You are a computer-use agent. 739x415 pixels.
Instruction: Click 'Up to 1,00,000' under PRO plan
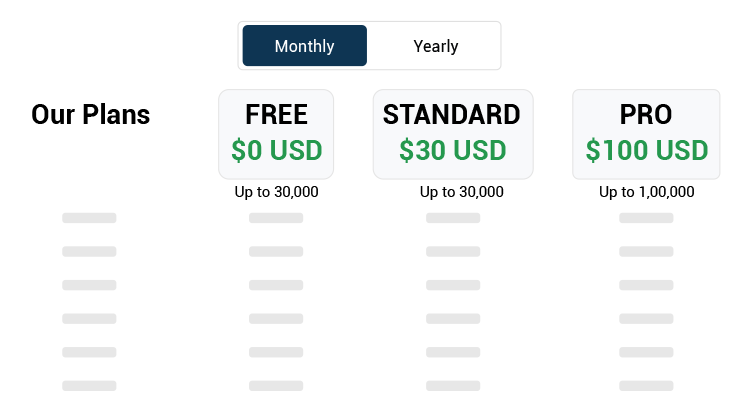pos(646,192)
